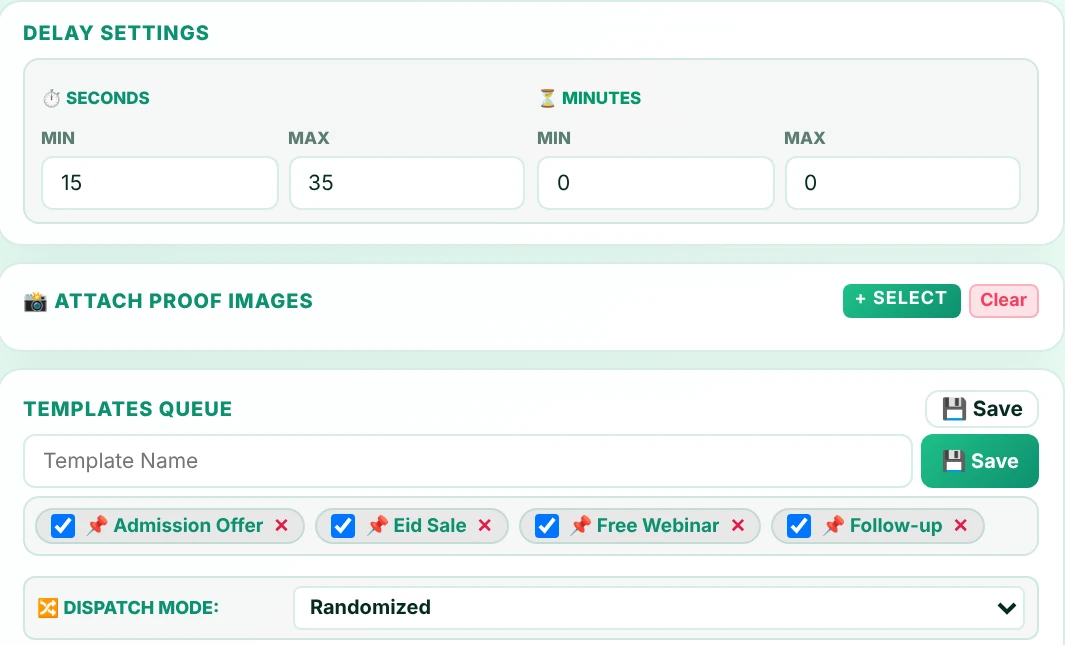Clear the attached proof images
Image resolution: width=1065 pixels, height=645 pixels.
point(1004,301)
